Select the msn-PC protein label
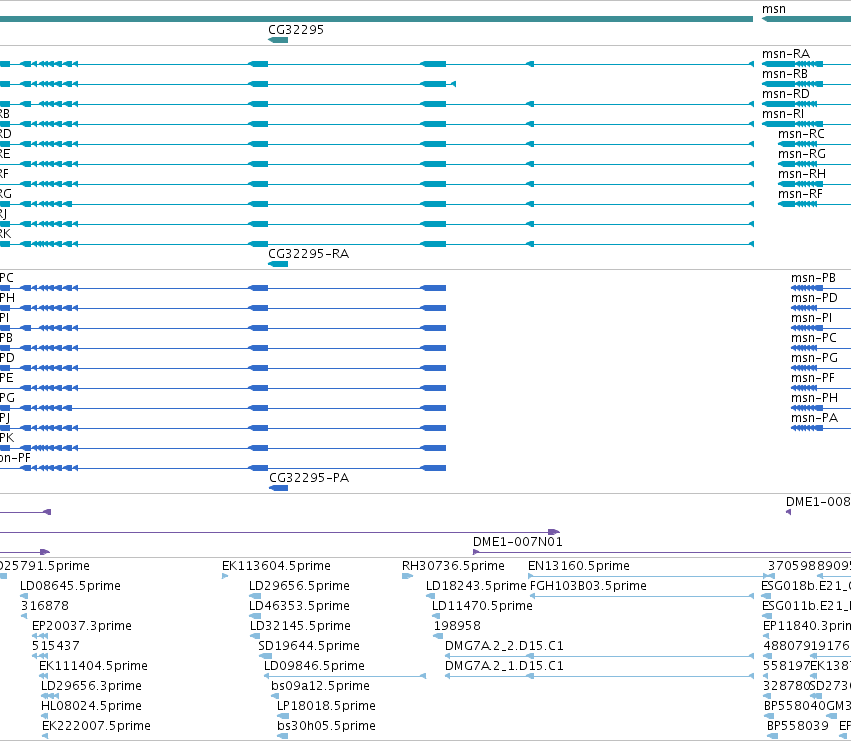This screenshot has height=741, width=851. click(814, 338)
